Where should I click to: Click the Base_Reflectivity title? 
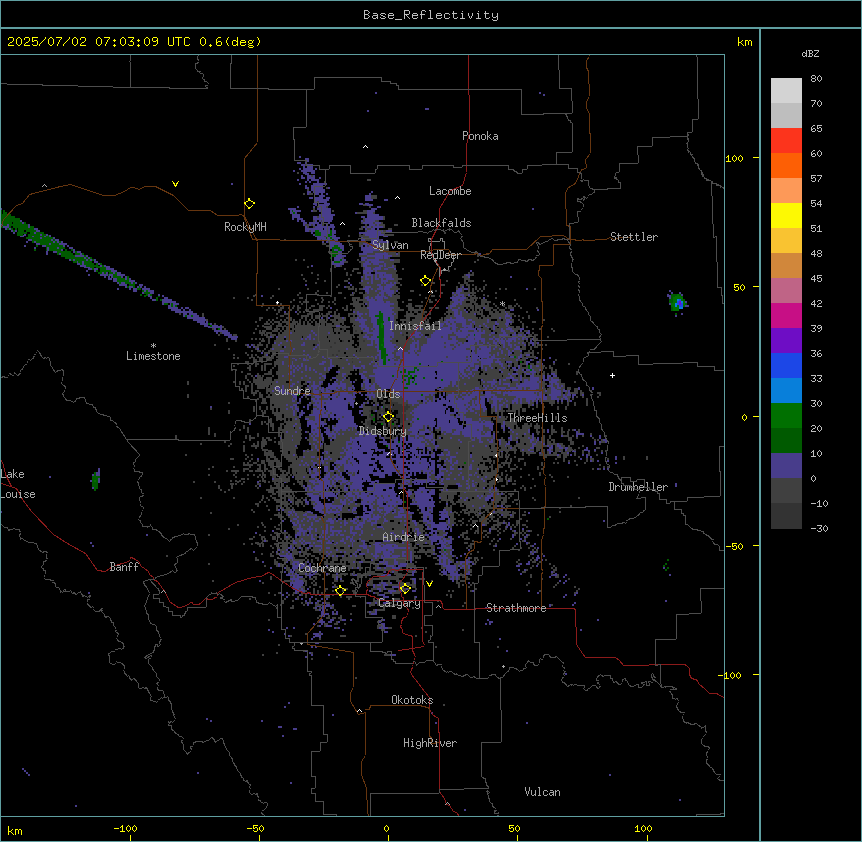pyautogui.click(x=431, y=15)
